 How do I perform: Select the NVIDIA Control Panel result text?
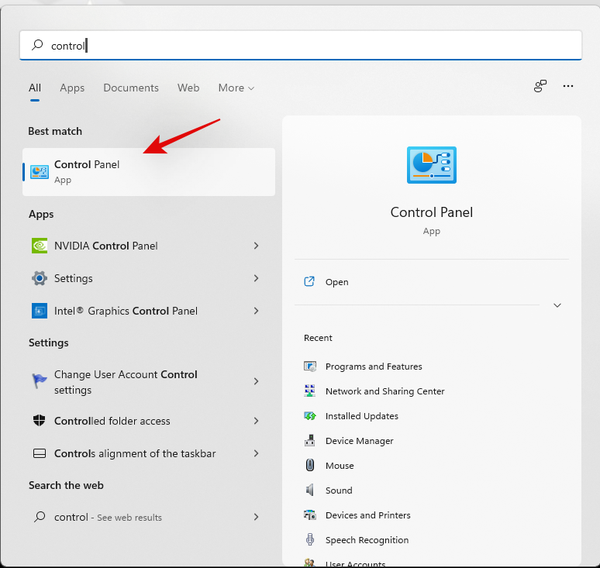(106, 246)
